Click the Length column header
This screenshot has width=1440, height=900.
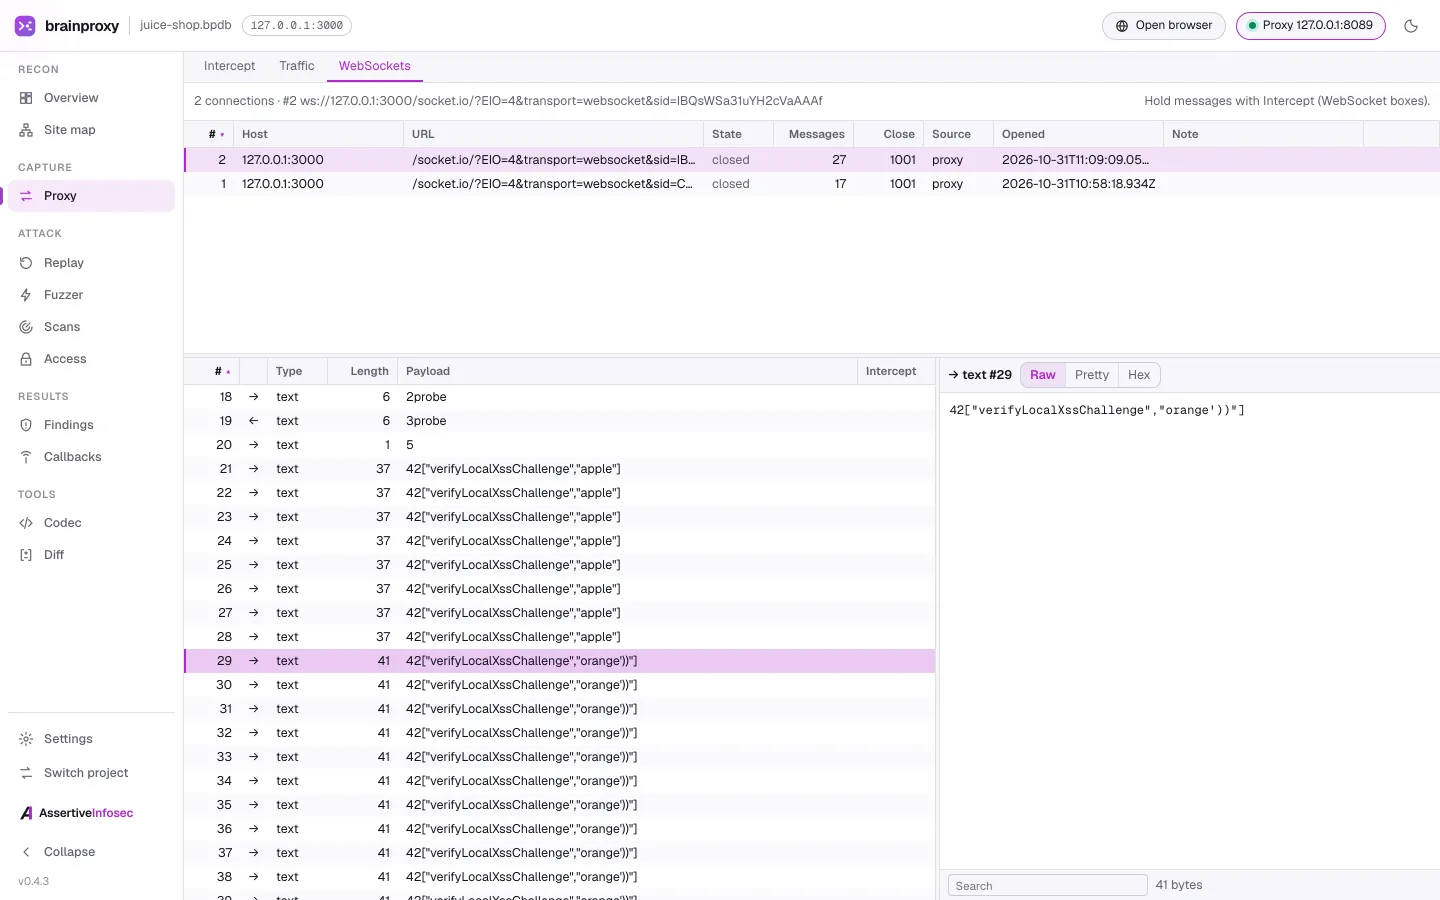[363, 371]
